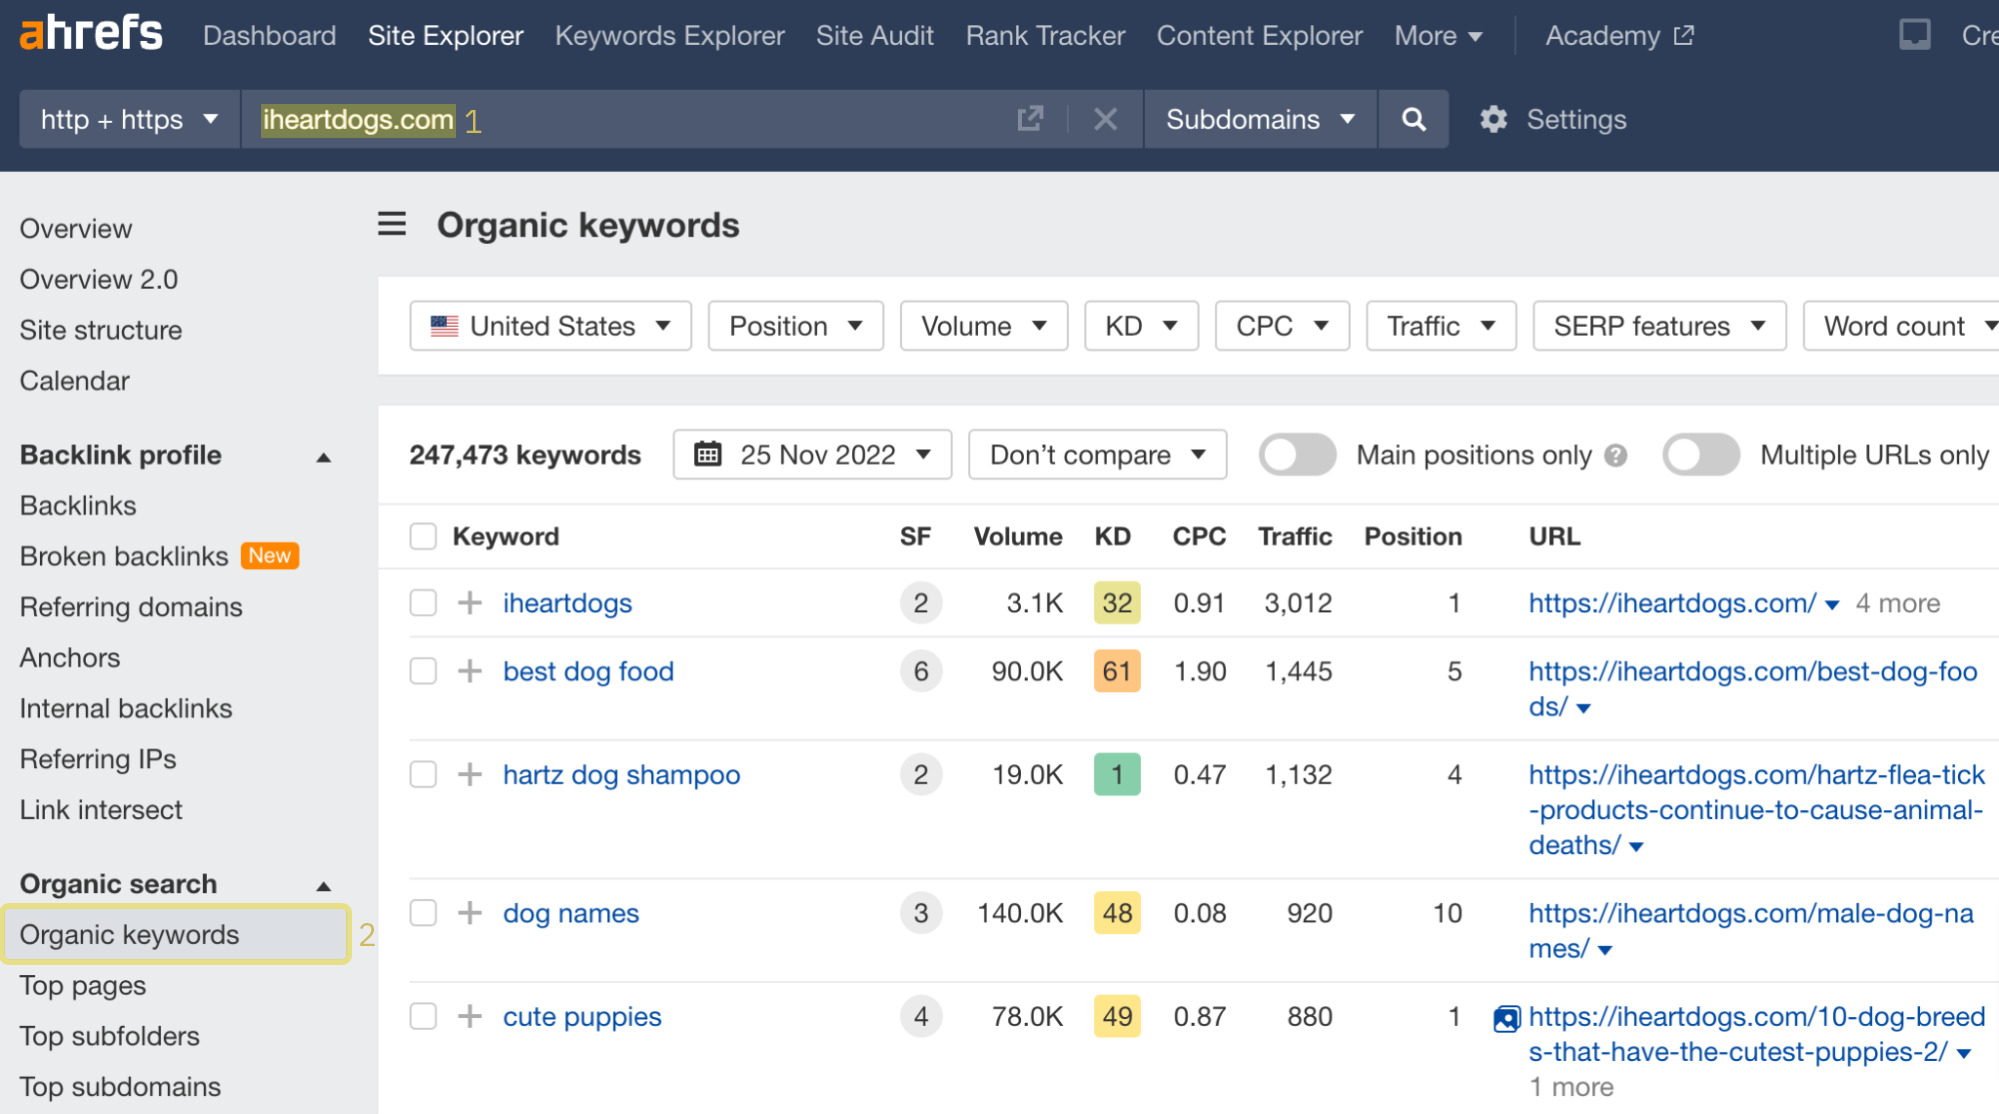The image size is (1999, 1114).
Task: Select the date picker 25 Nov 2022
Action: click(x=812, y=455)
